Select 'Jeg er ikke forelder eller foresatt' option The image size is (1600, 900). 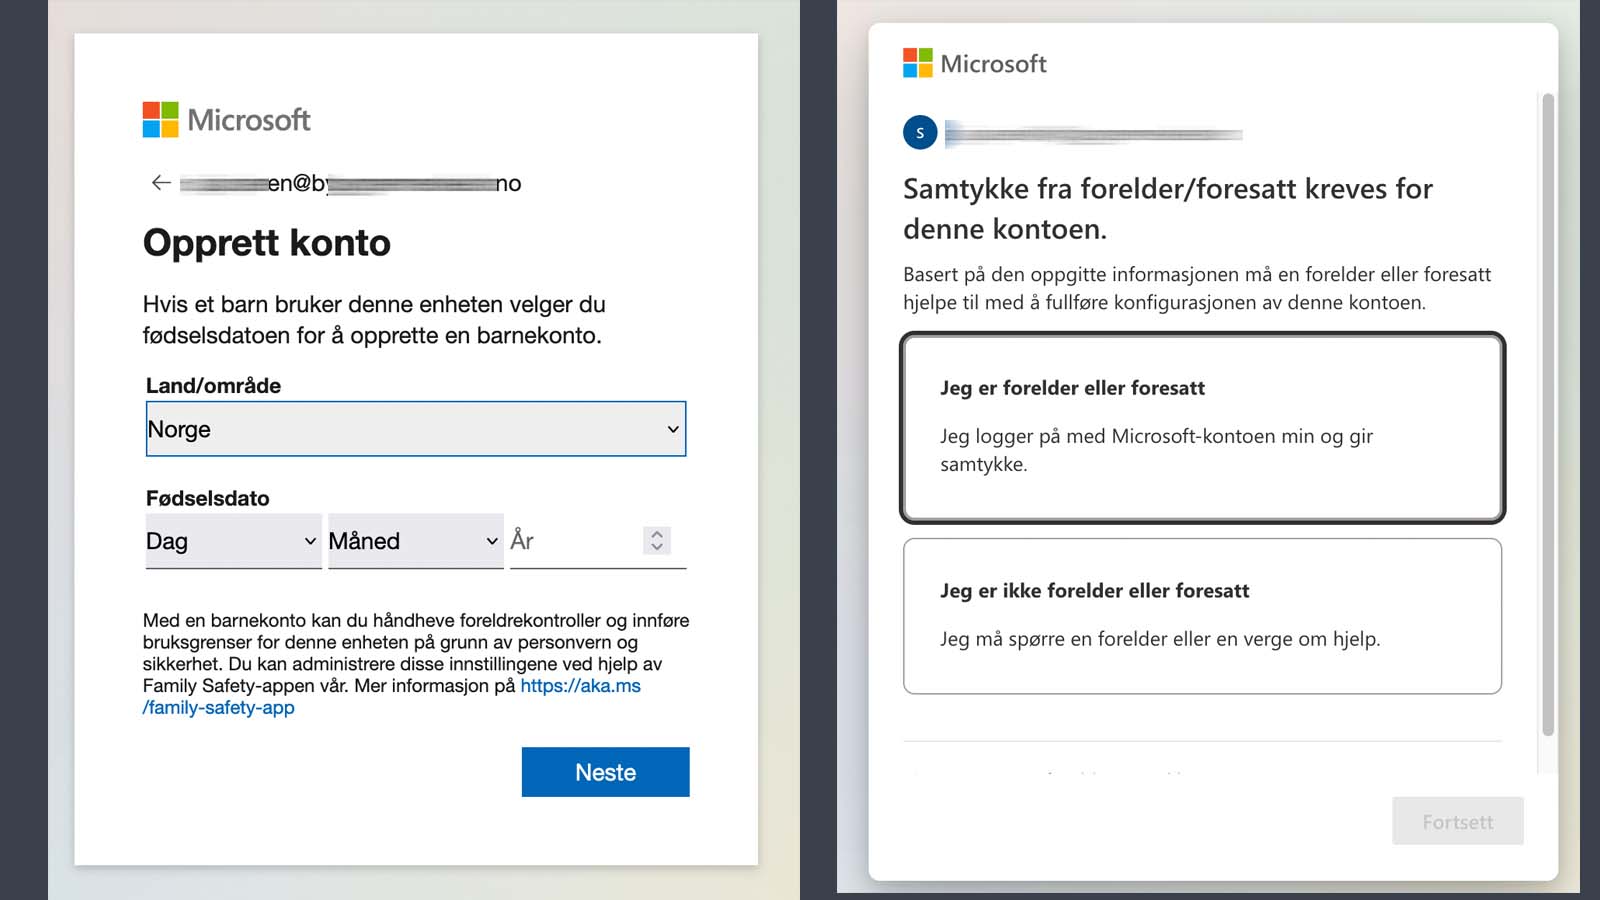1203,616
